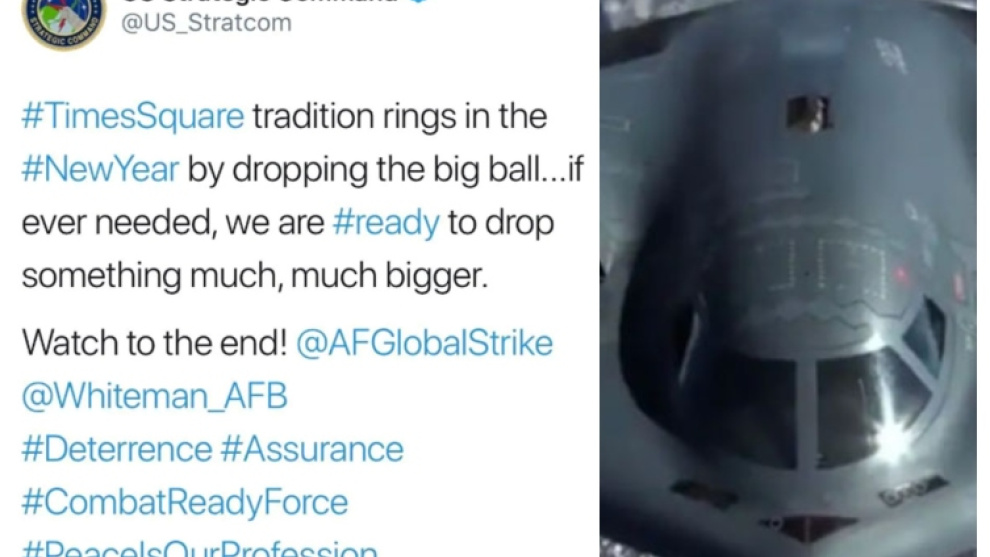Viewport: 990px width, 557px height.
Task: Select the #ready hashtag
Action: [x=386, y=223]
